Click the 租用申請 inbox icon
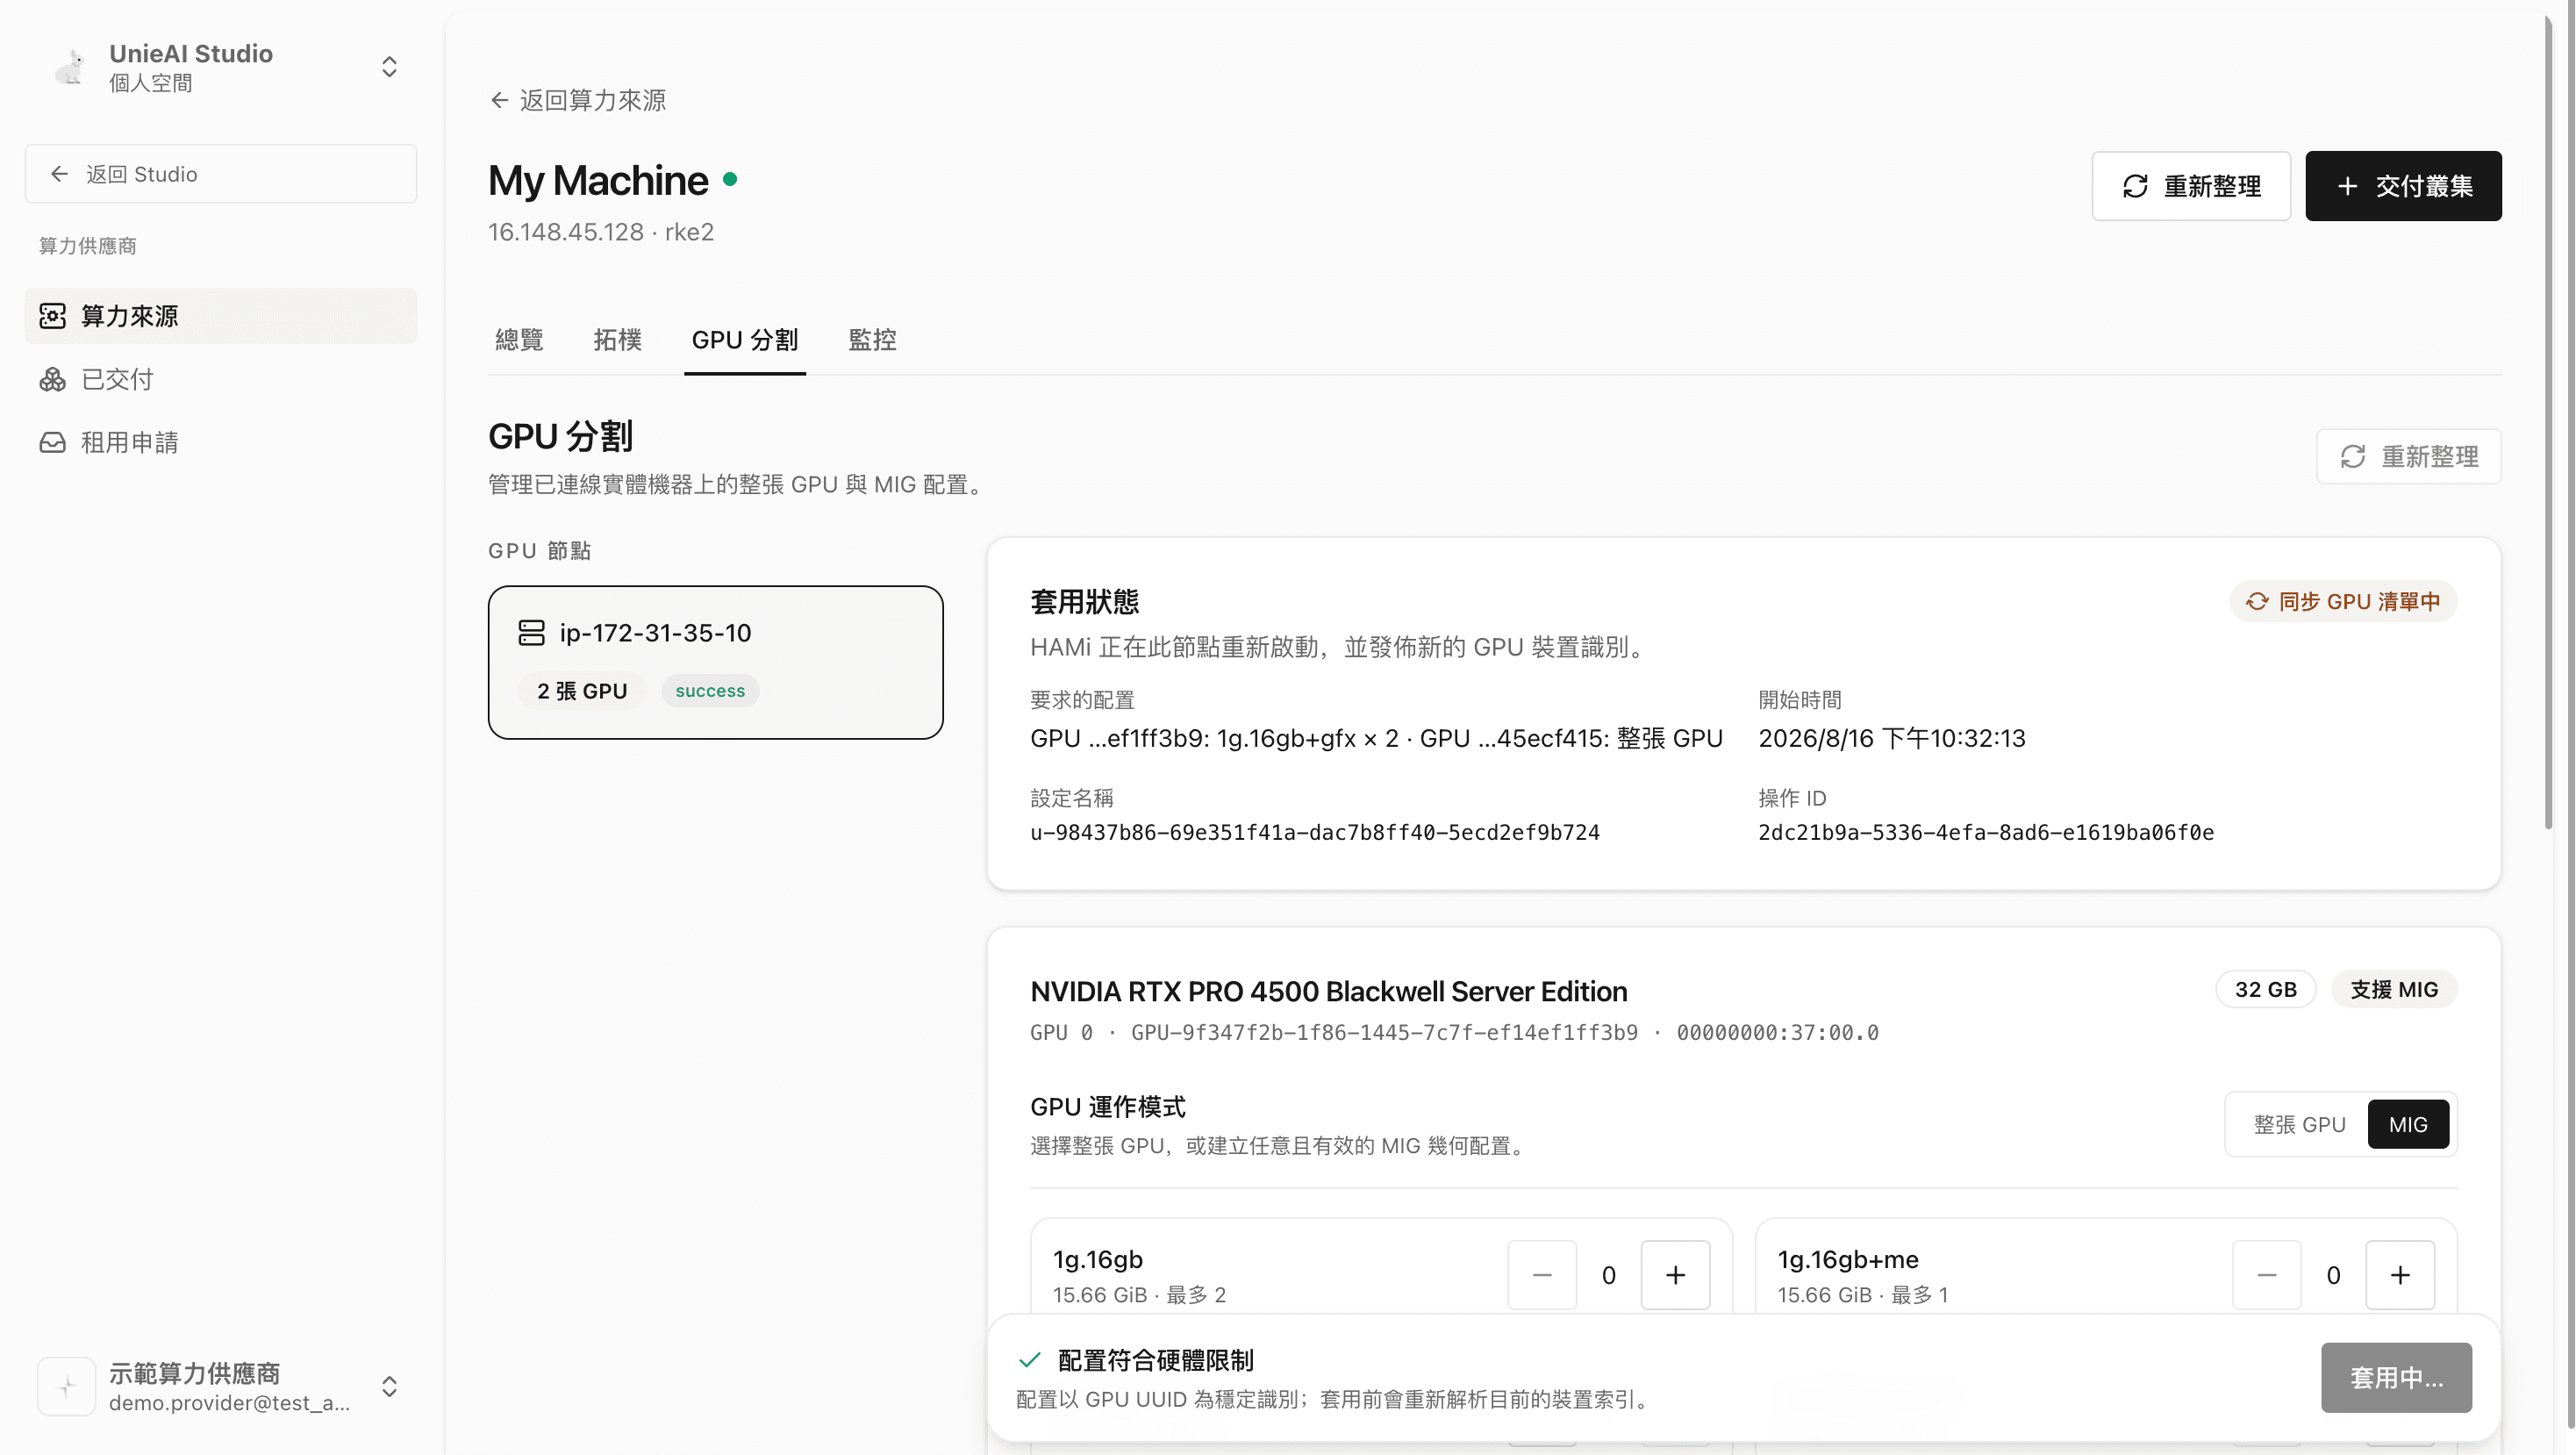 click(53, 442)
